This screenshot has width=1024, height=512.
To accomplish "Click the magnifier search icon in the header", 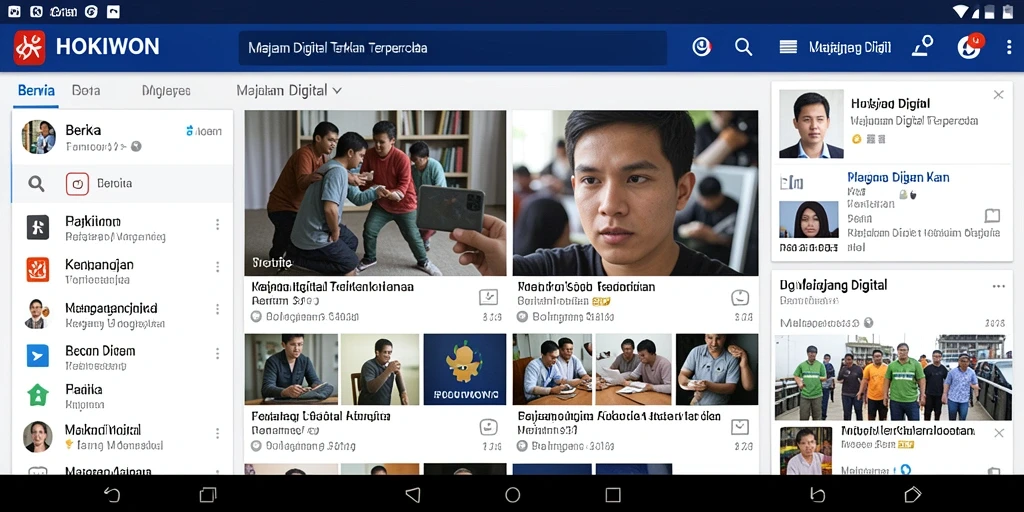I will click(744, 46).
